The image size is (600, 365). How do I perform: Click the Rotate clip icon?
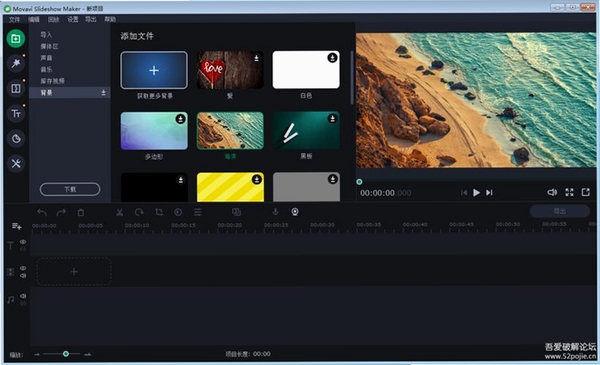pyautogui.click(x=139, y=212)
